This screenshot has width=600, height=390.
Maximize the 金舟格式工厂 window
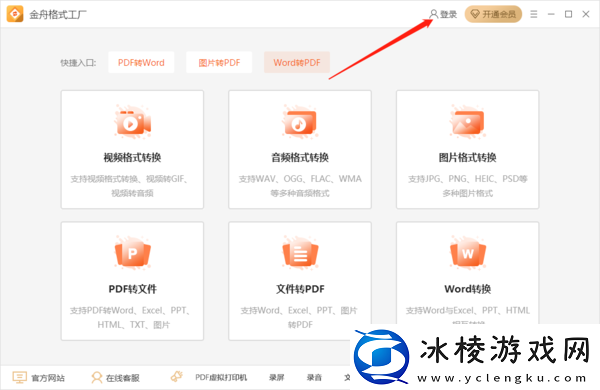tap(569, 14)
